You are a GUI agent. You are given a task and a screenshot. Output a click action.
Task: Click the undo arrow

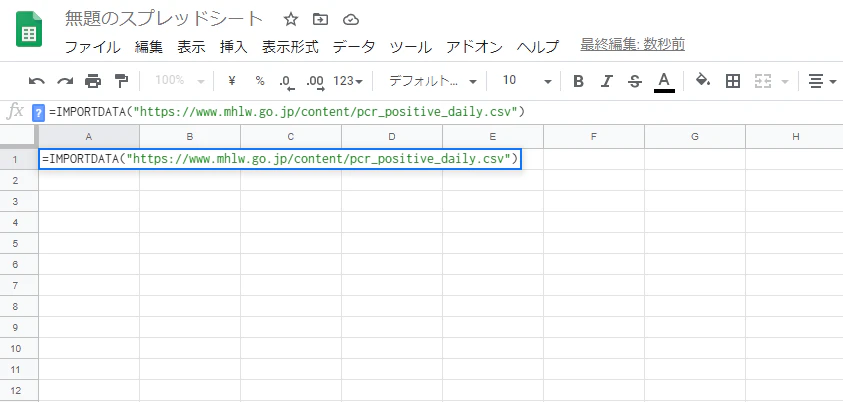pyautogui.click(x=37, y=81)
